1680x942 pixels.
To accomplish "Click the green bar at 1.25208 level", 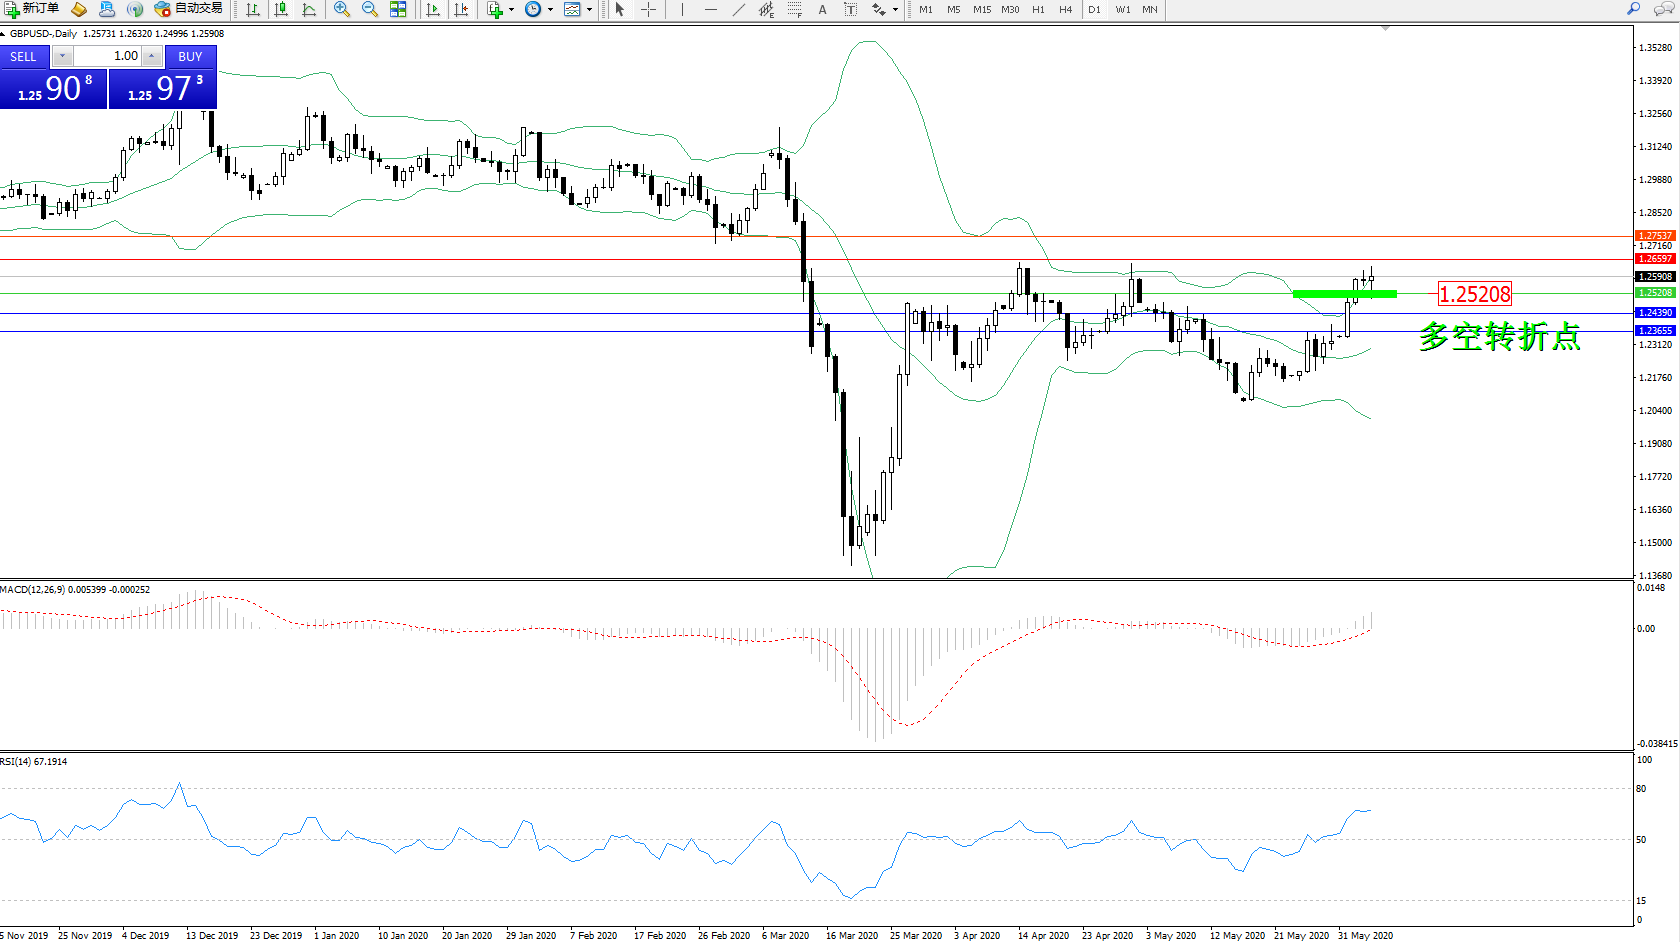I will point(1344,294).
